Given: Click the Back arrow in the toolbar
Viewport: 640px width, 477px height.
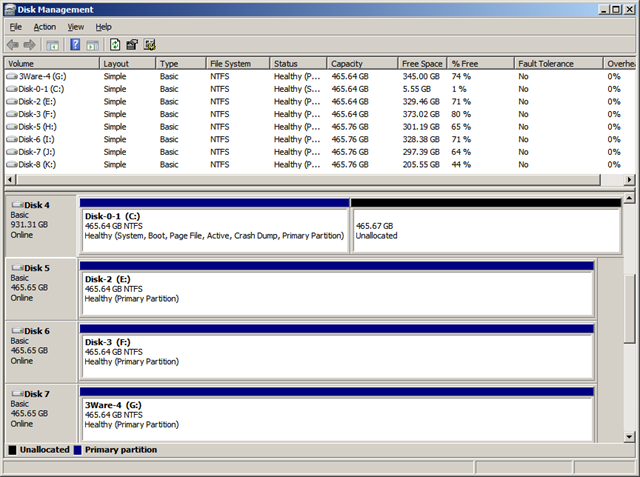Looking at the screenshot, I should coord(13,45).
